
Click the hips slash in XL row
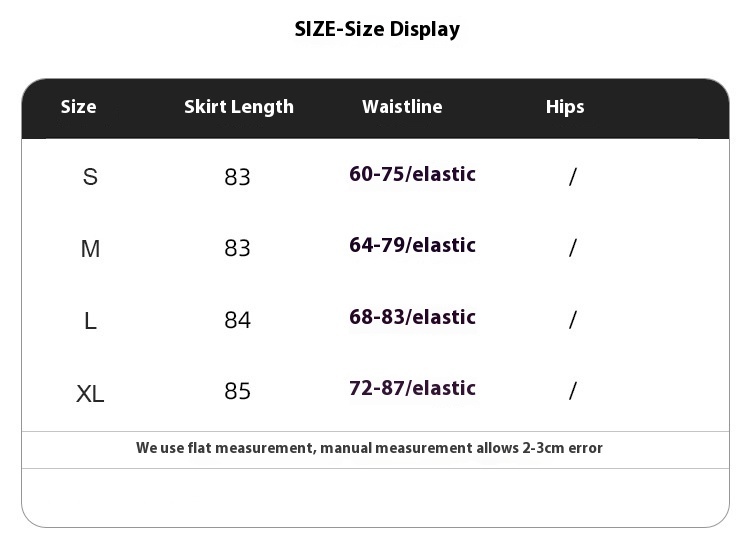572,391
